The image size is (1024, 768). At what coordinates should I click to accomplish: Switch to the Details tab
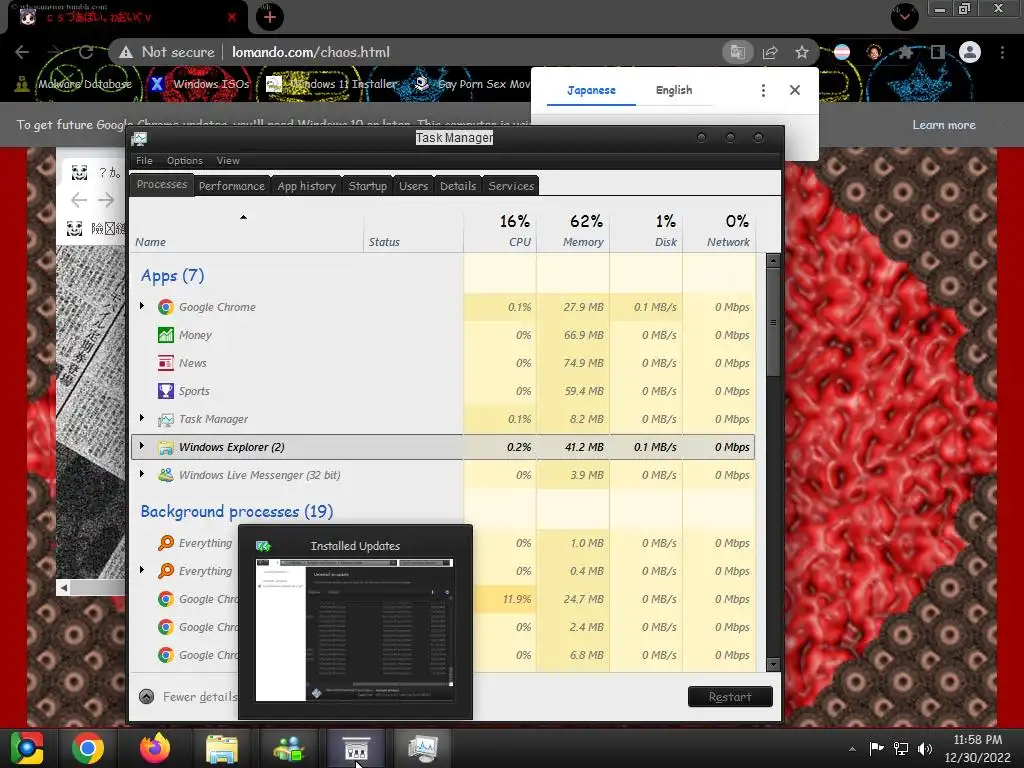pos(458,186)
